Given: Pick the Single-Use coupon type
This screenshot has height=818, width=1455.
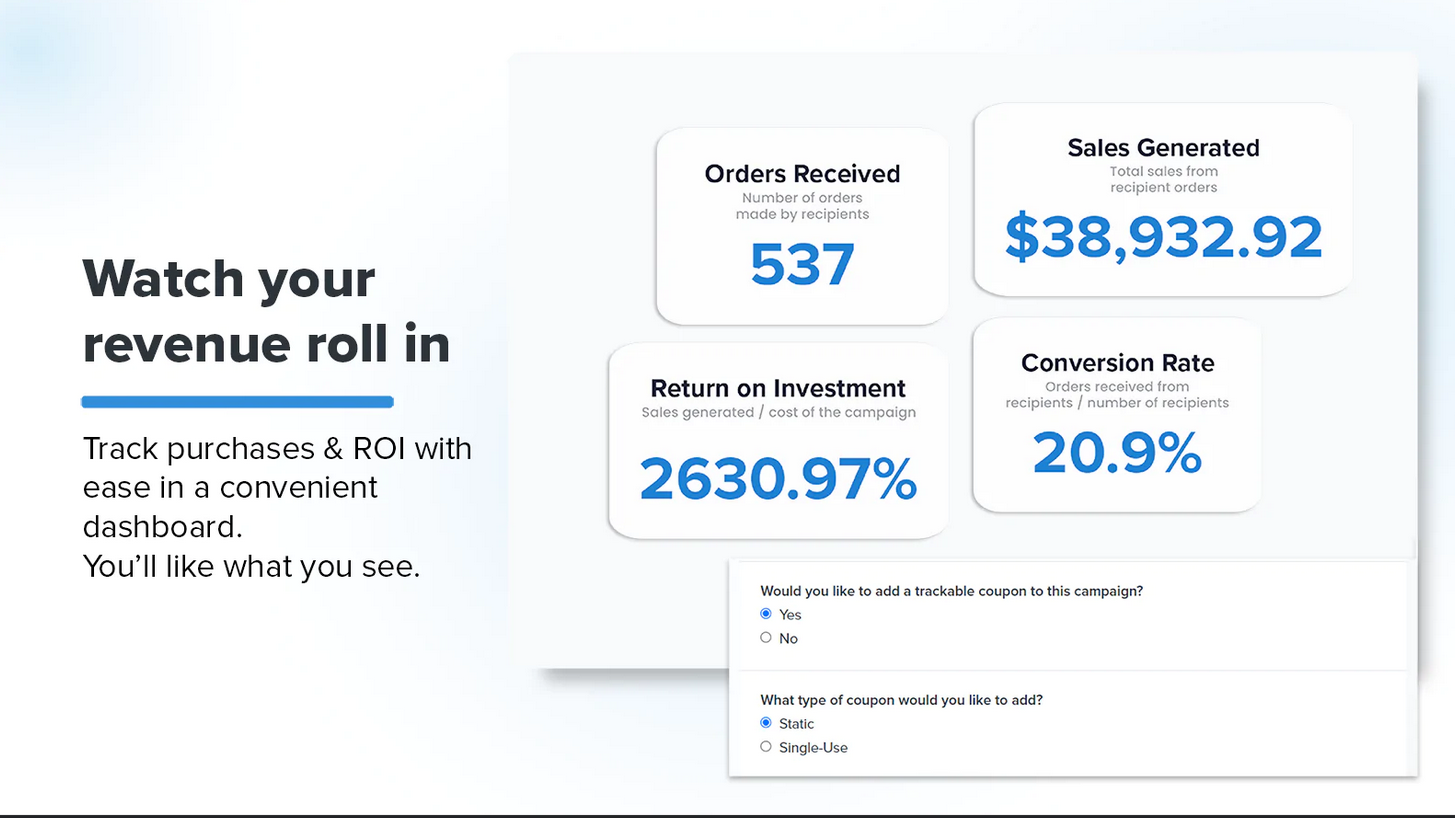Looking at the screenshot, I should (x=766, y=747).
